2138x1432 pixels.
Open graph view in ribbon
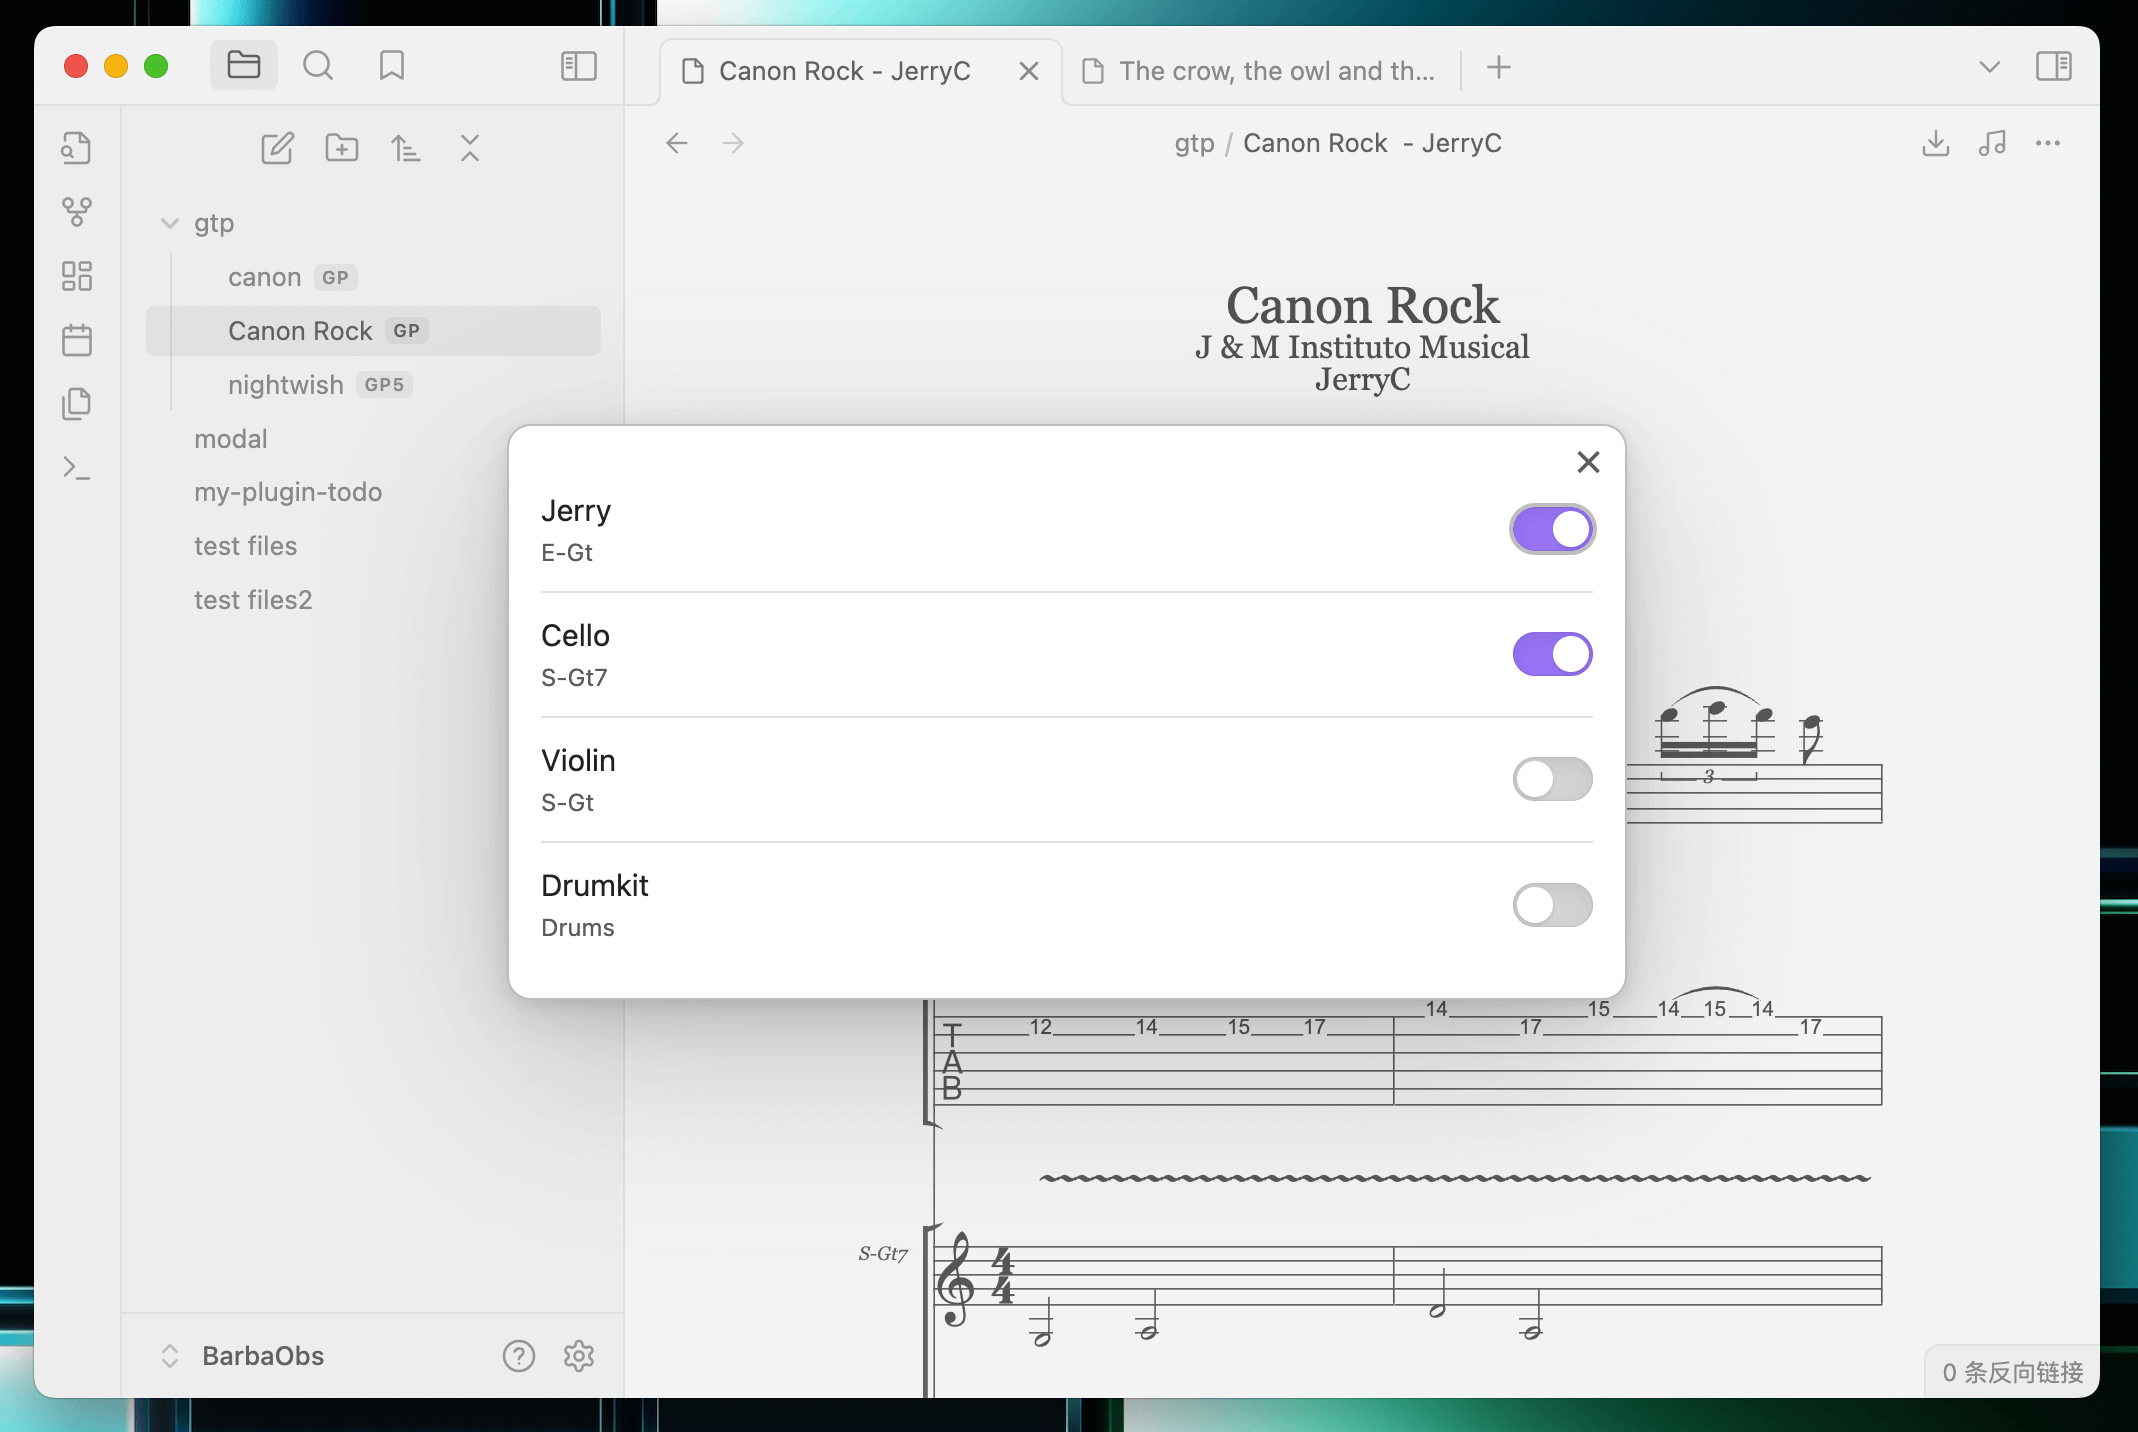(x=77, y=211)
